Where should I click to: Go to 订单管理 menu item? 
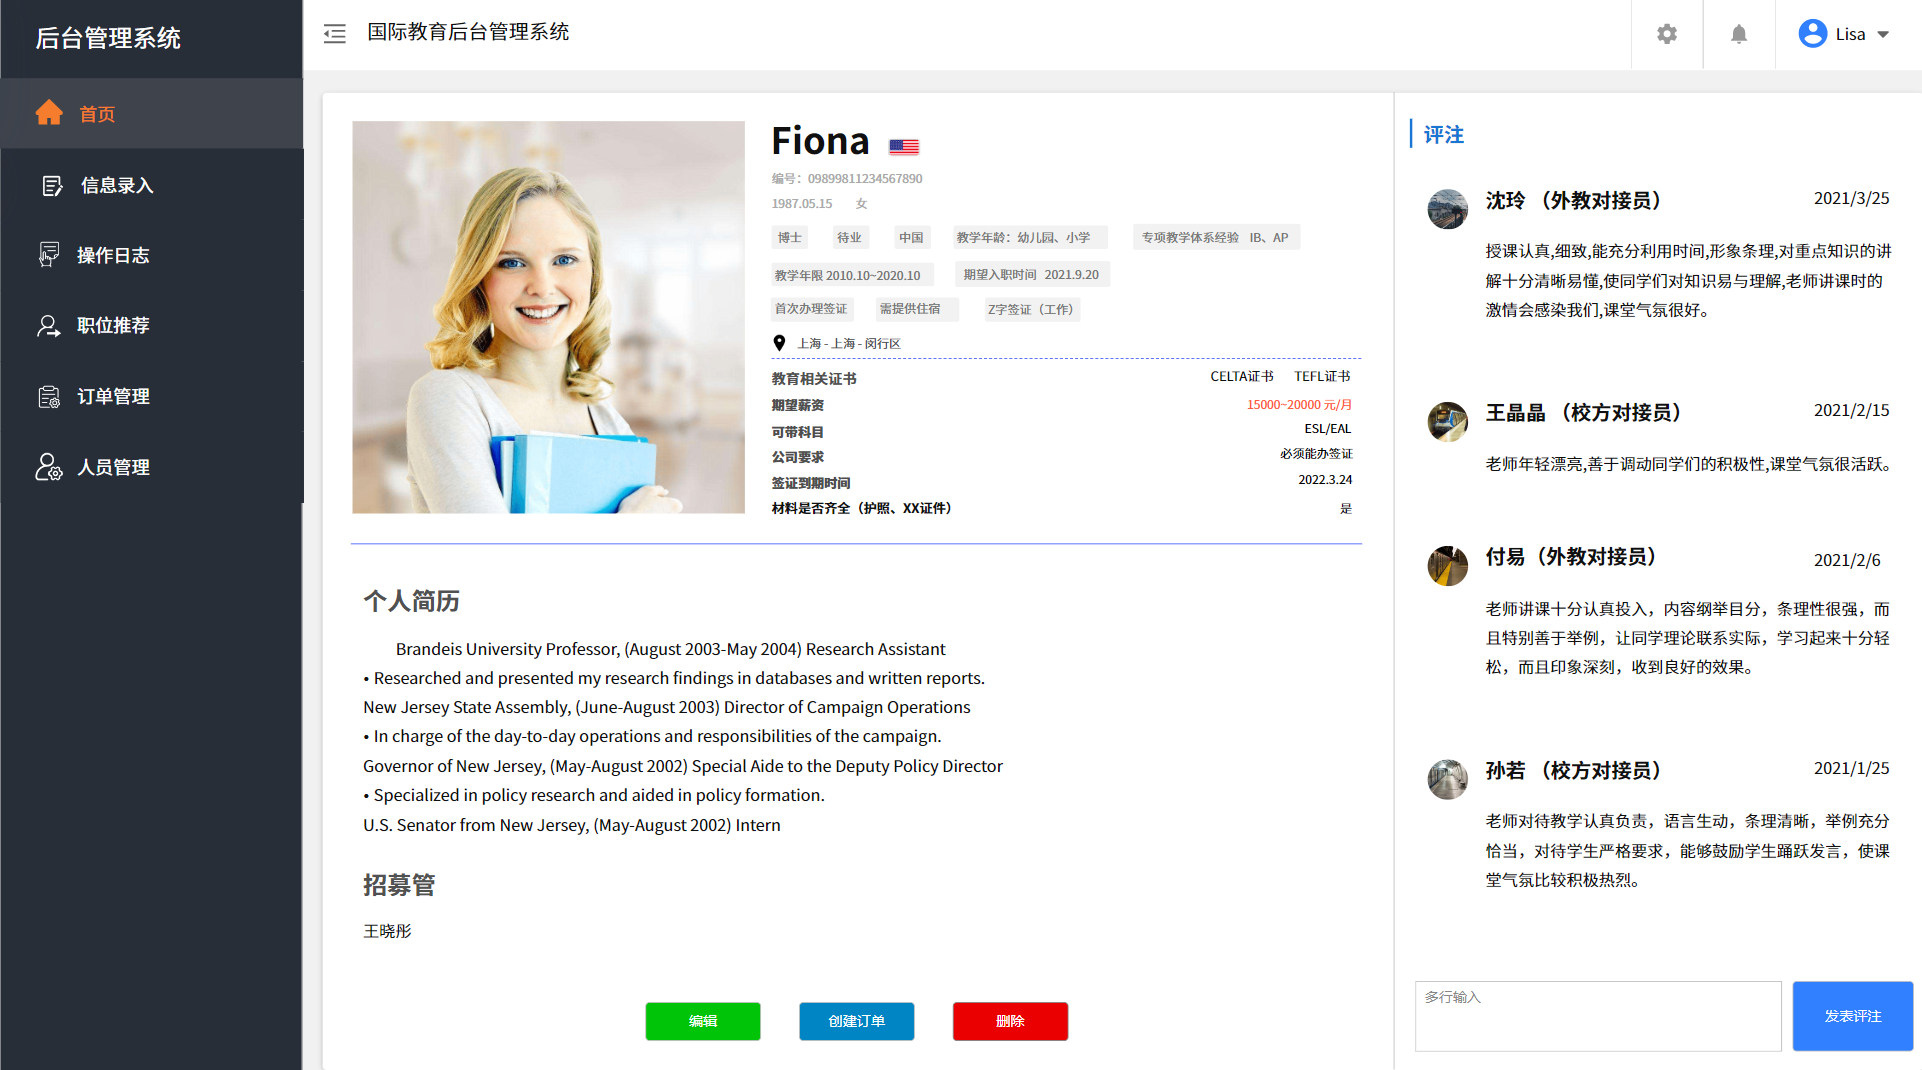coord(113,397)
